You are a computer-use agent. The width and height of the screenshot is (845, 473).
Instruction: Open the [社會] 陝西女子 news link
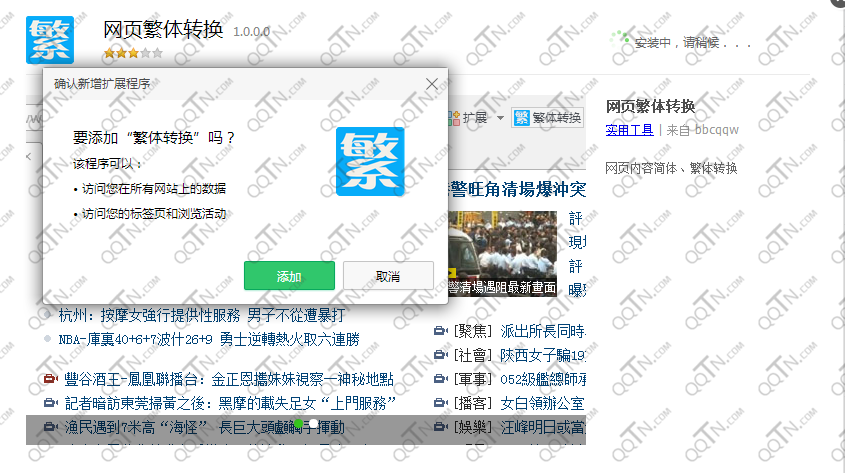click(518, 355)
